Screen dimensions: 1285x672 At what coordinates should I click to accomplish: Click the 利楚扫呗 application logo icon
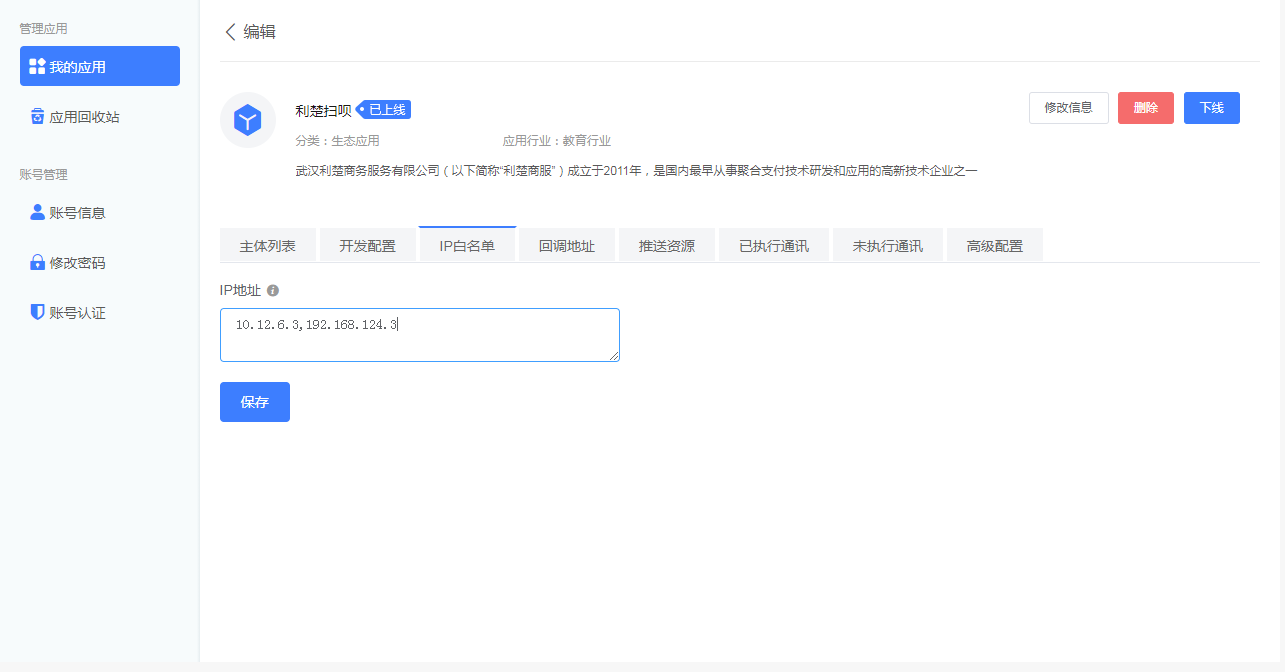(247, 120)
